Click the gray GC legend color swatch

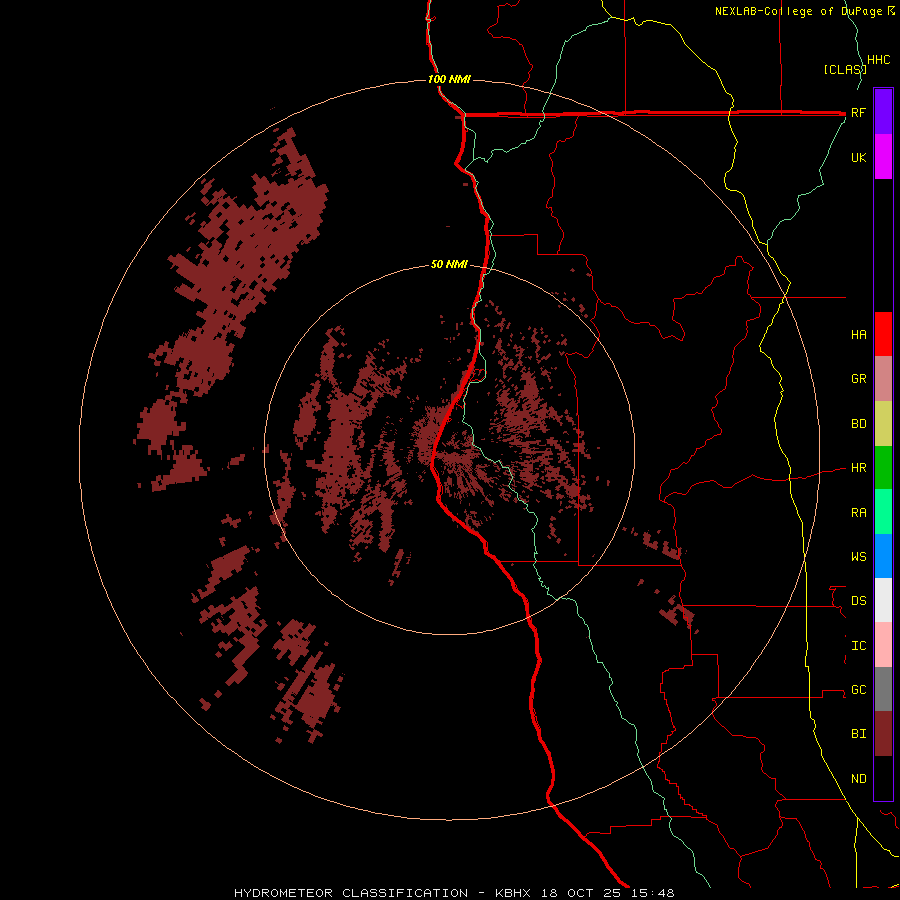(x=883, y=689)
